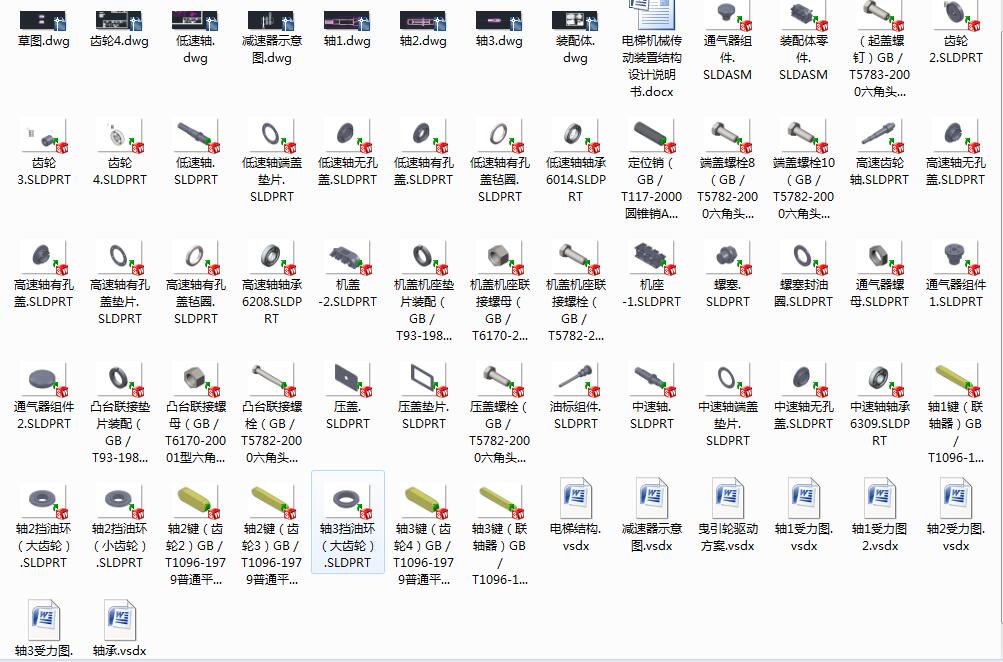Select the 装配体.dwg file
Screen dimensions: 1003x662
[x=574, y=25]
